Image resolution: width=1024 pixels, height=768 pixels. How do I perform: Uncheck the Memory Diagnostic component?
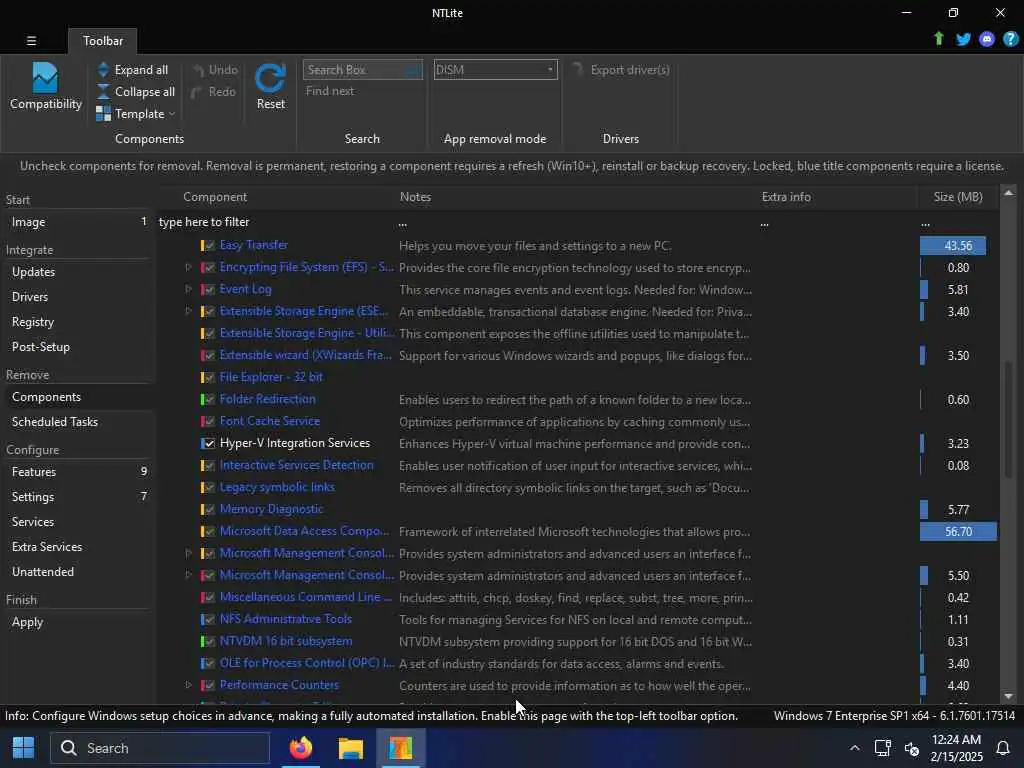(x=208, y=509)
